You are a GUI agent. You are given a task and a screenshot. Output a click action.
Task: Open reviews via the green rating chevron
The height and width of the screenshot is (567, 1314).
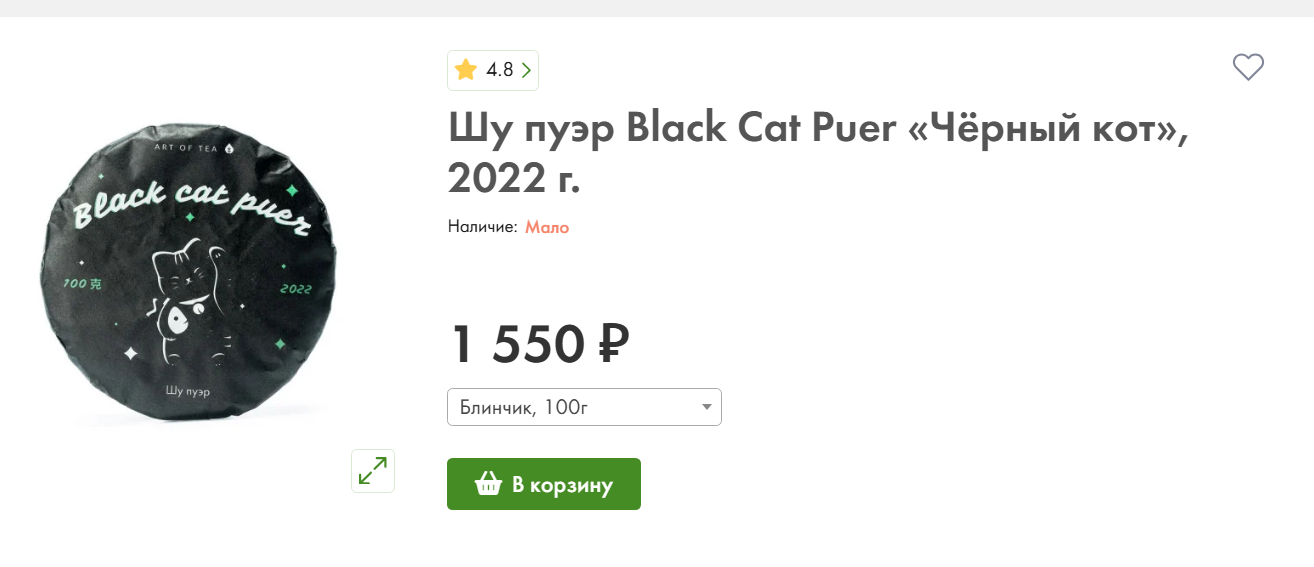pyautogui.click(x=526, y=70)
